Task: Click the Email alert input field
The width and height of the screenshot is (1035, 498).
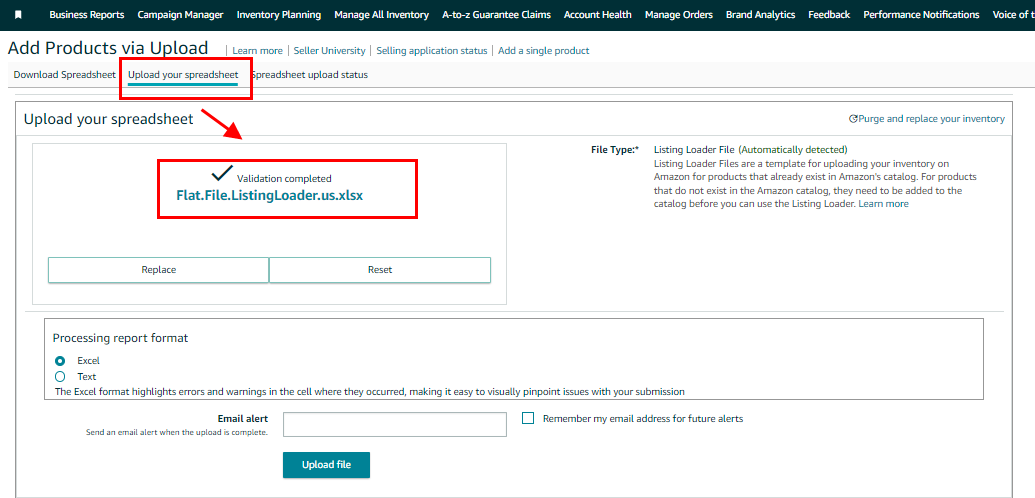Action: tap(395, 424)
